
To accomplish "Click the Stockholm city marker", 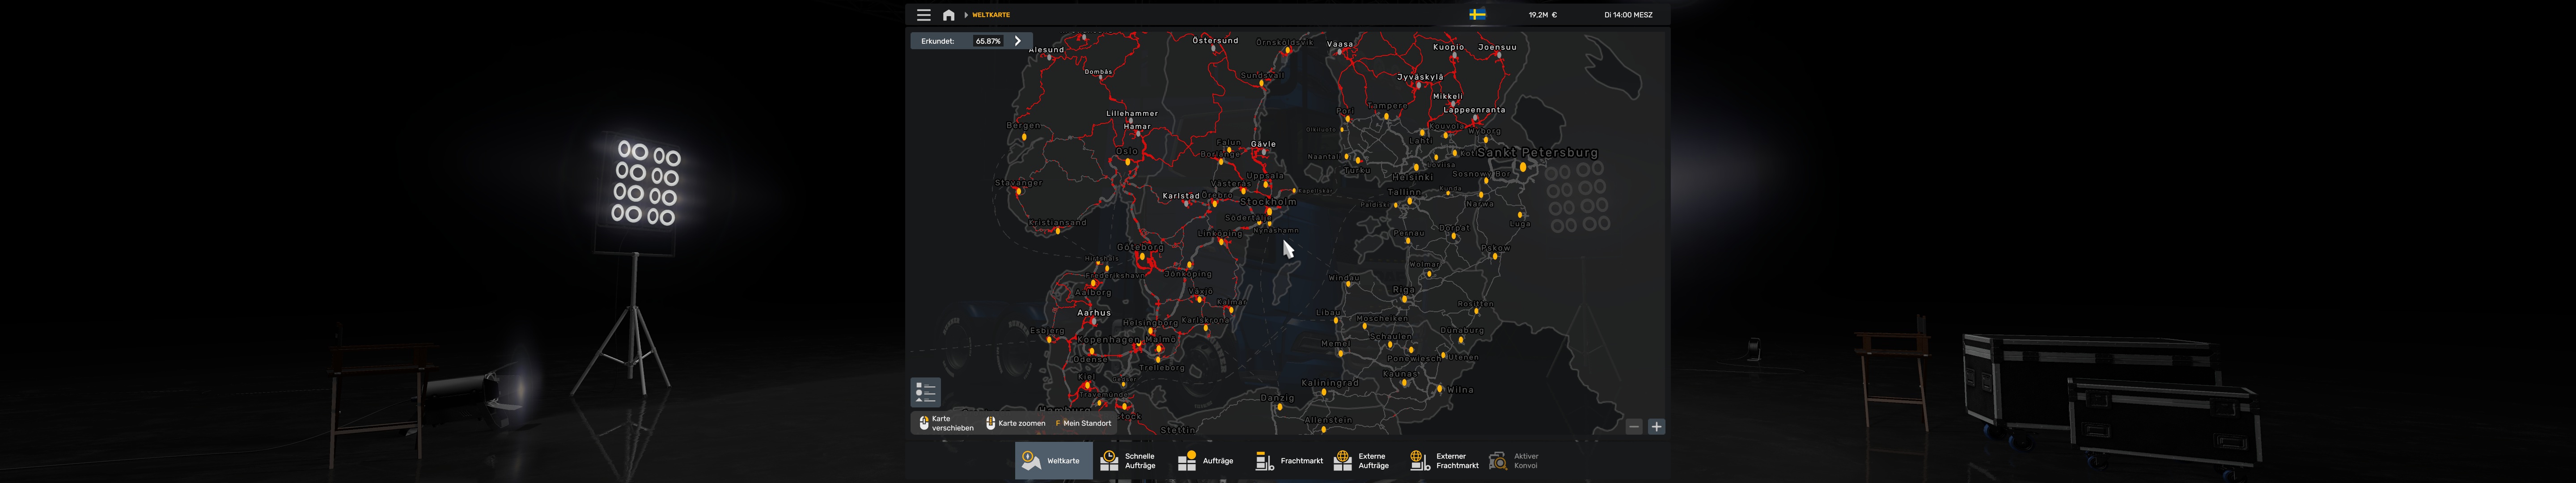I will click(1270, 211).
